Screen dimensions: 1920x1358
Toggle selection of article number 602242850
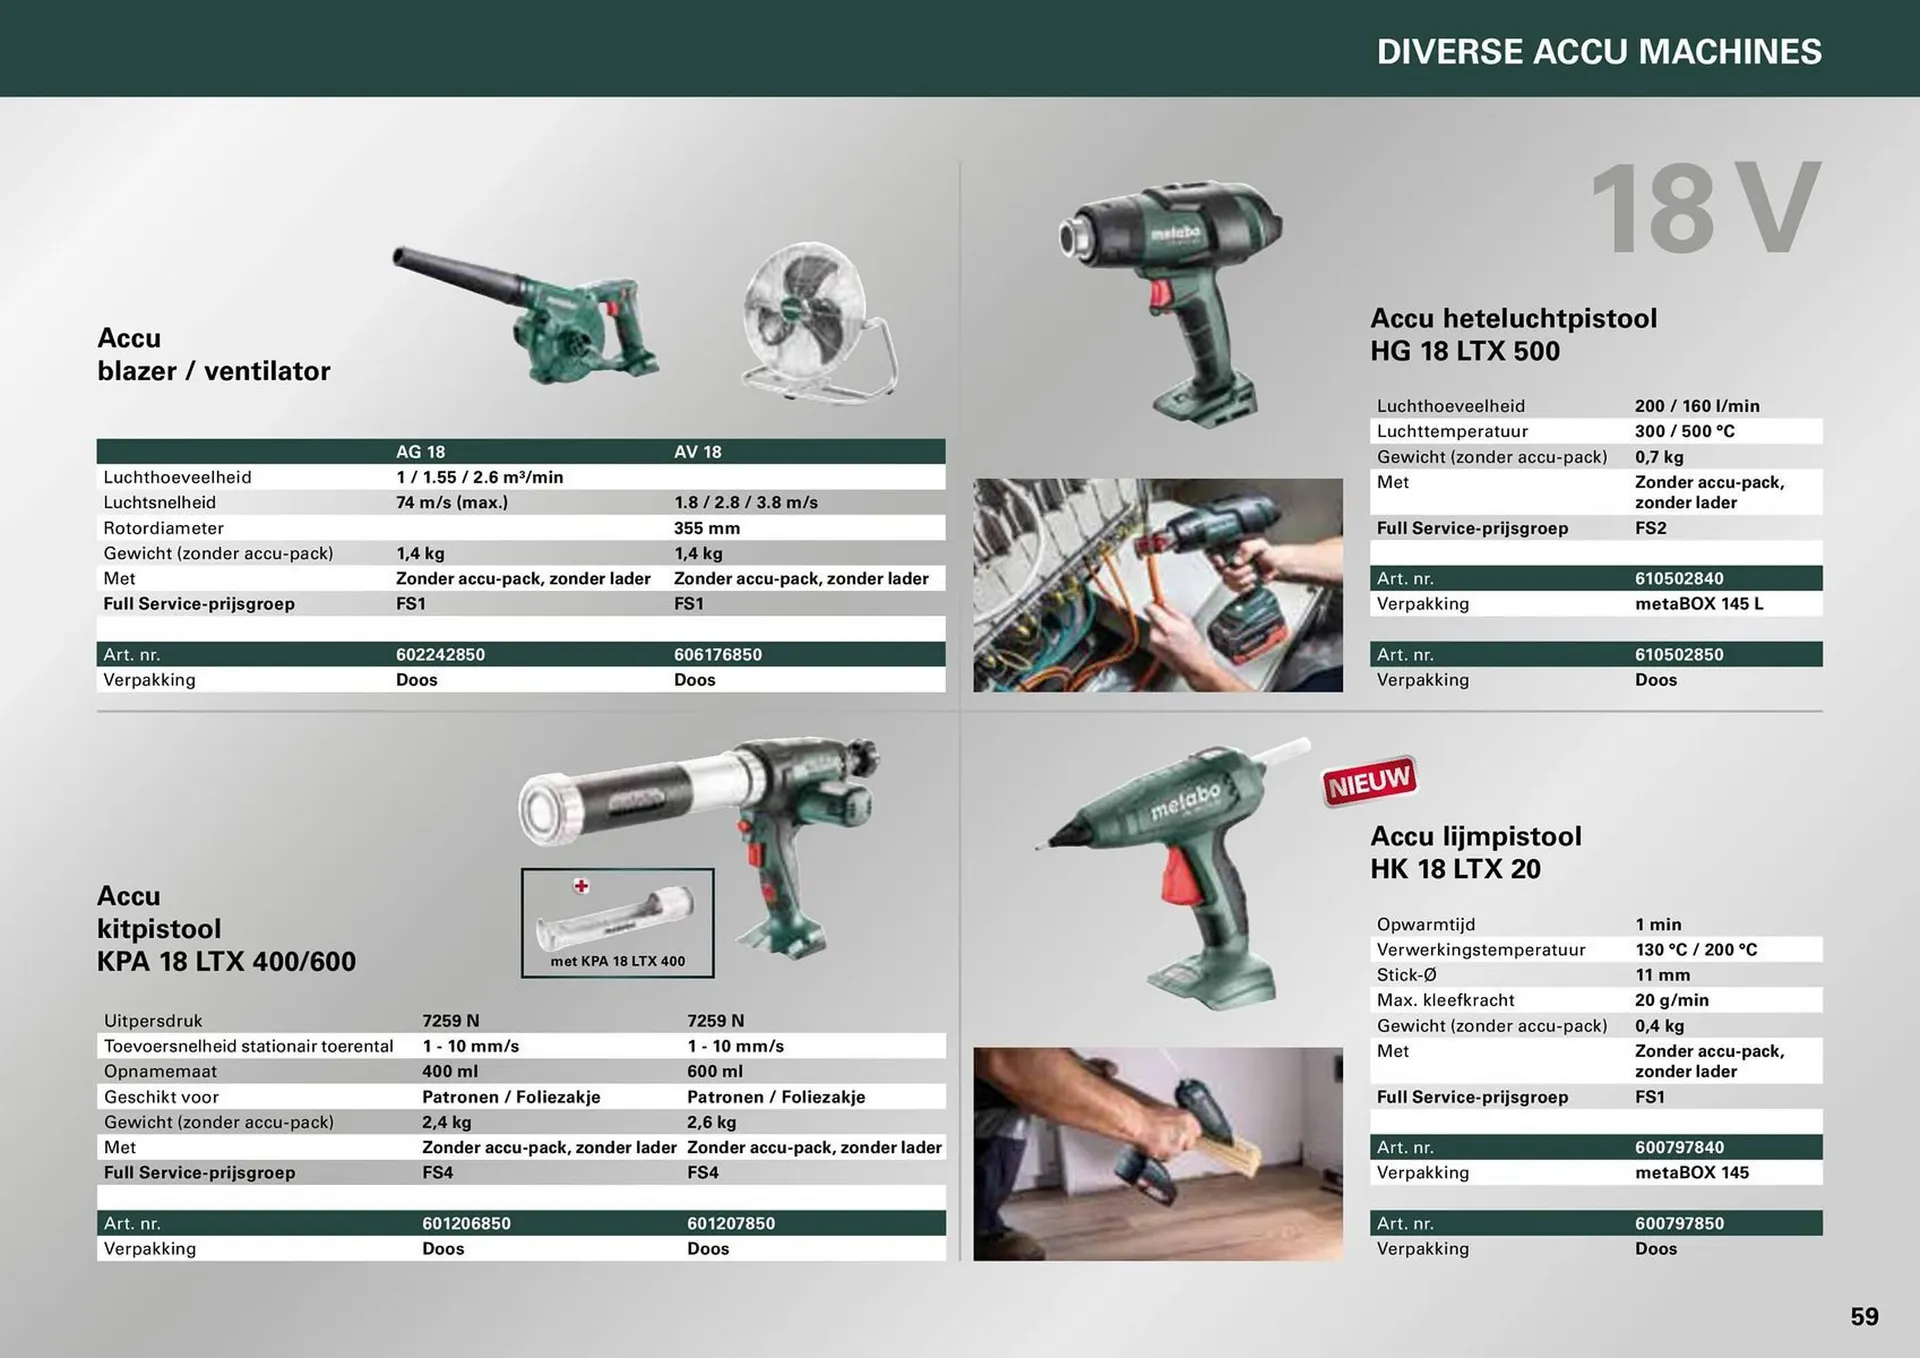[x=441, y=654]
